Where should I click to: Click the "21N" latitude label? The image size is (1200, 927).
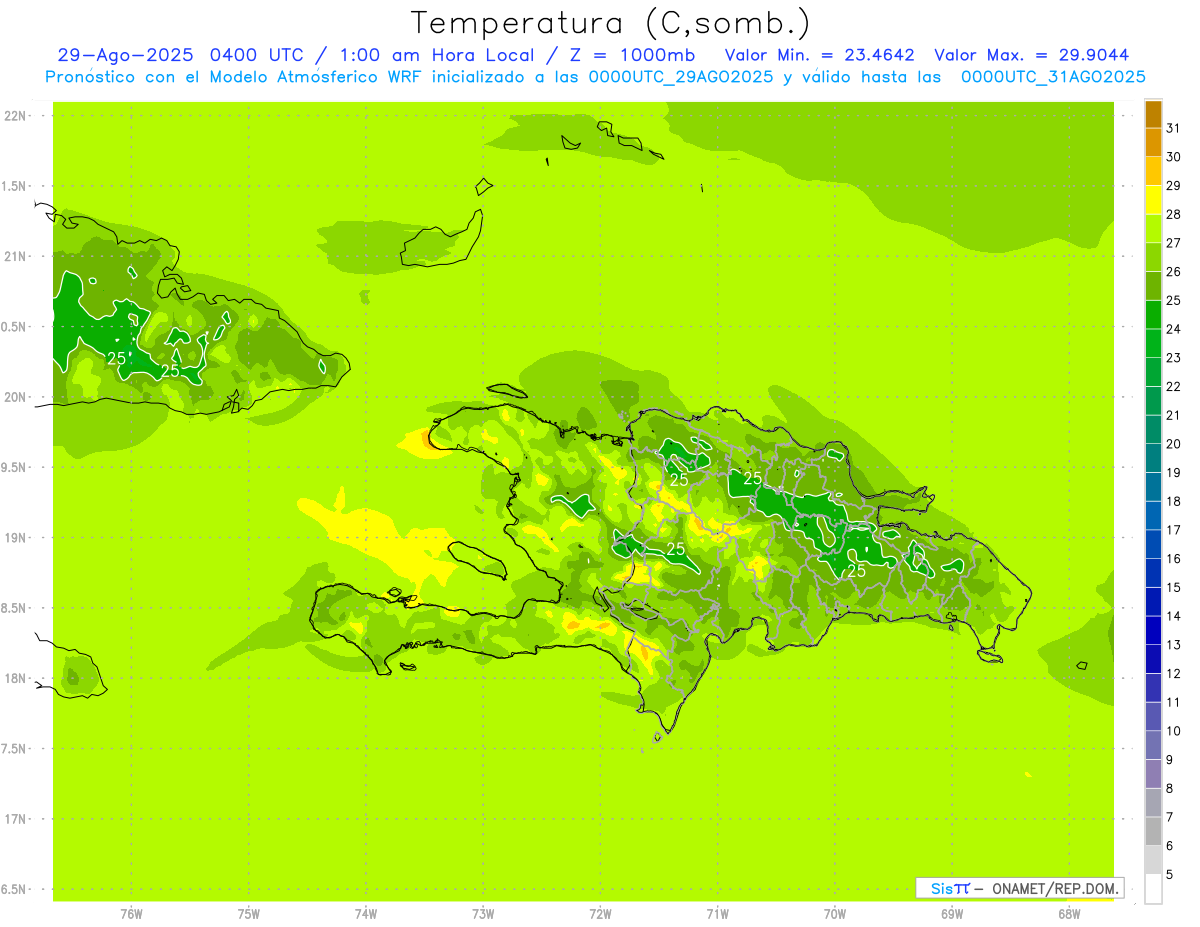[x=16, y=256]
